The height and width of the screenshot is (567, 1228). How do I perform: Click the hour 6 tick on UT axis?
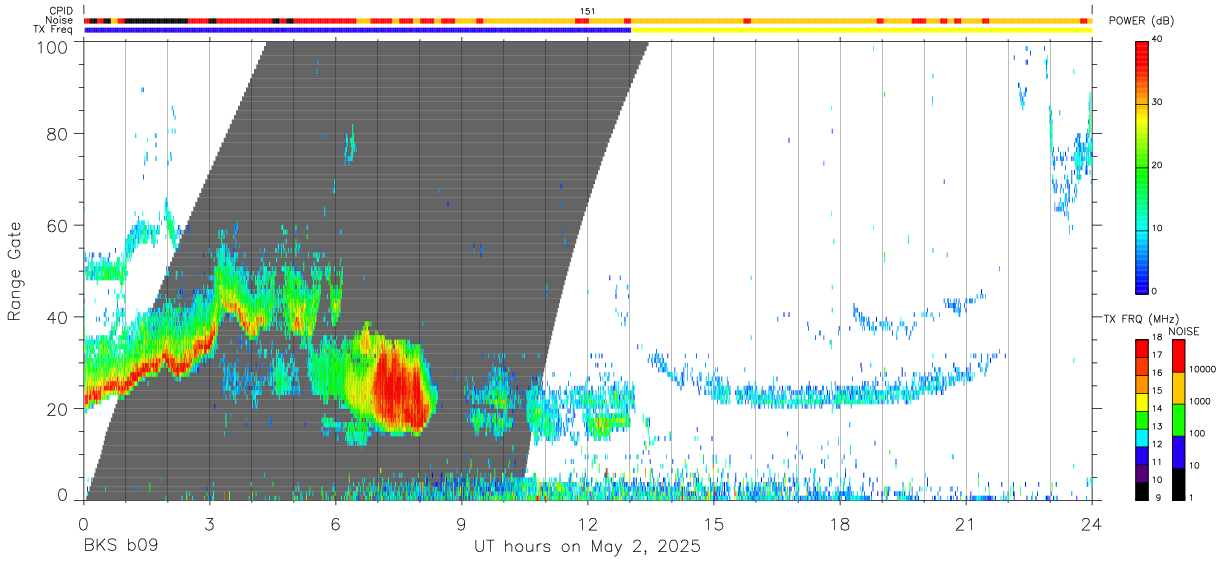pyautogui.click(x=336, y=523)
